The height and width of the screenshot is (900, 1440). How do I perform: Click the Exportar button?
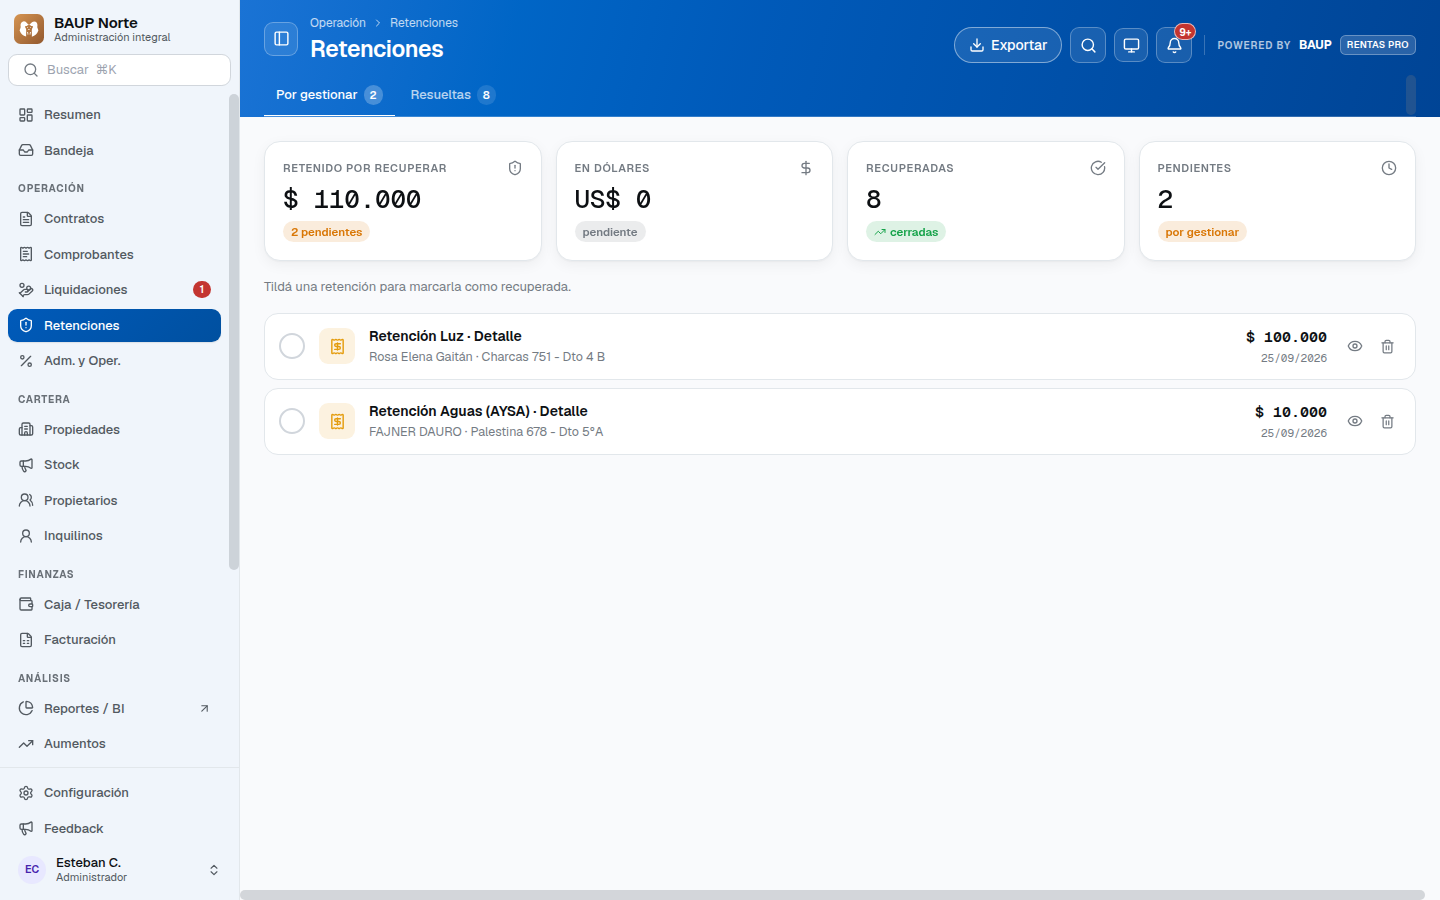coord(1008,45)
